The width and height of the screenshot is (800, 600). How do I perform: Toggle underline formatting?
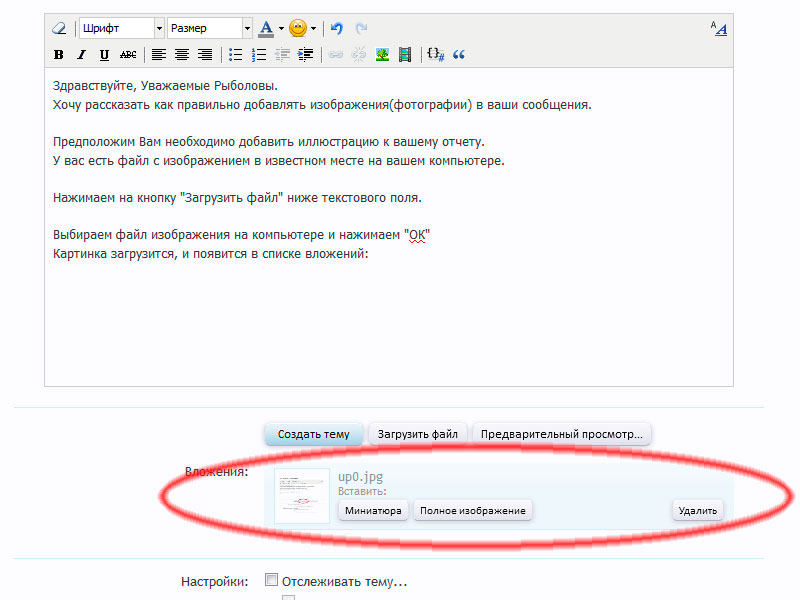pyautogui.click(x=104, y=55)
